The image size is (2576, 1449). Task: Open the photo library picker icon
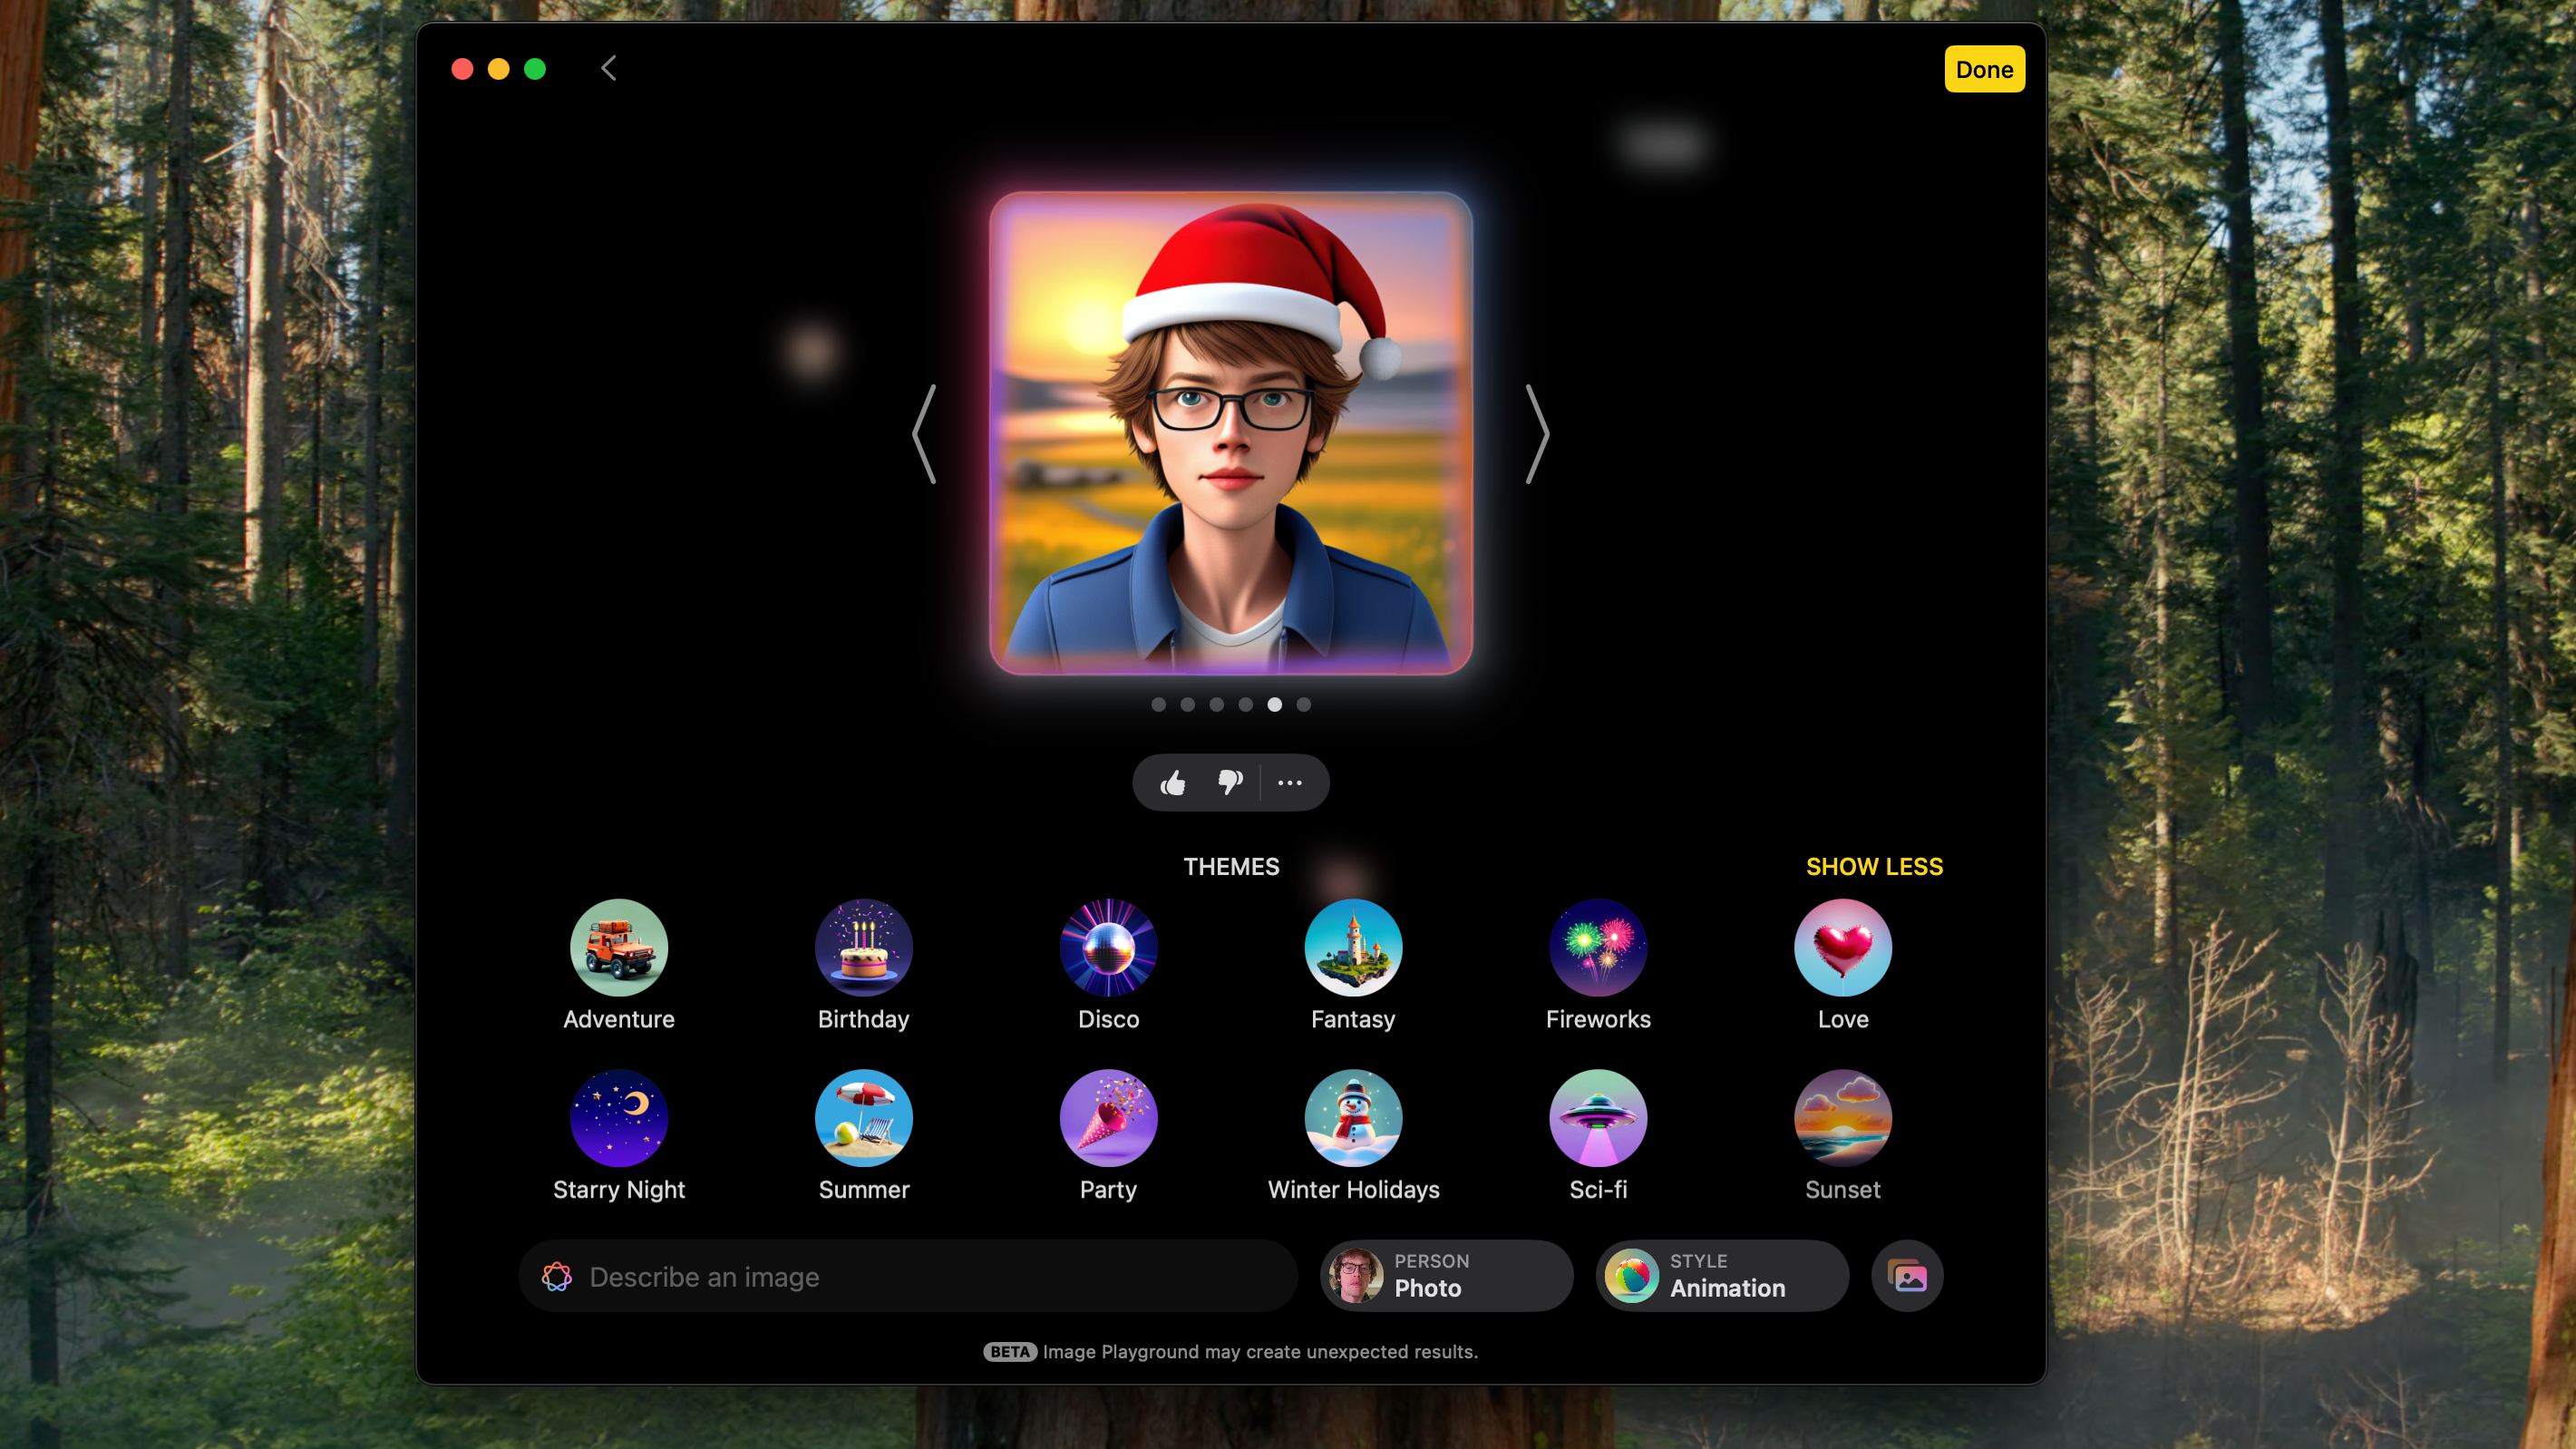click(1907, 1276)
